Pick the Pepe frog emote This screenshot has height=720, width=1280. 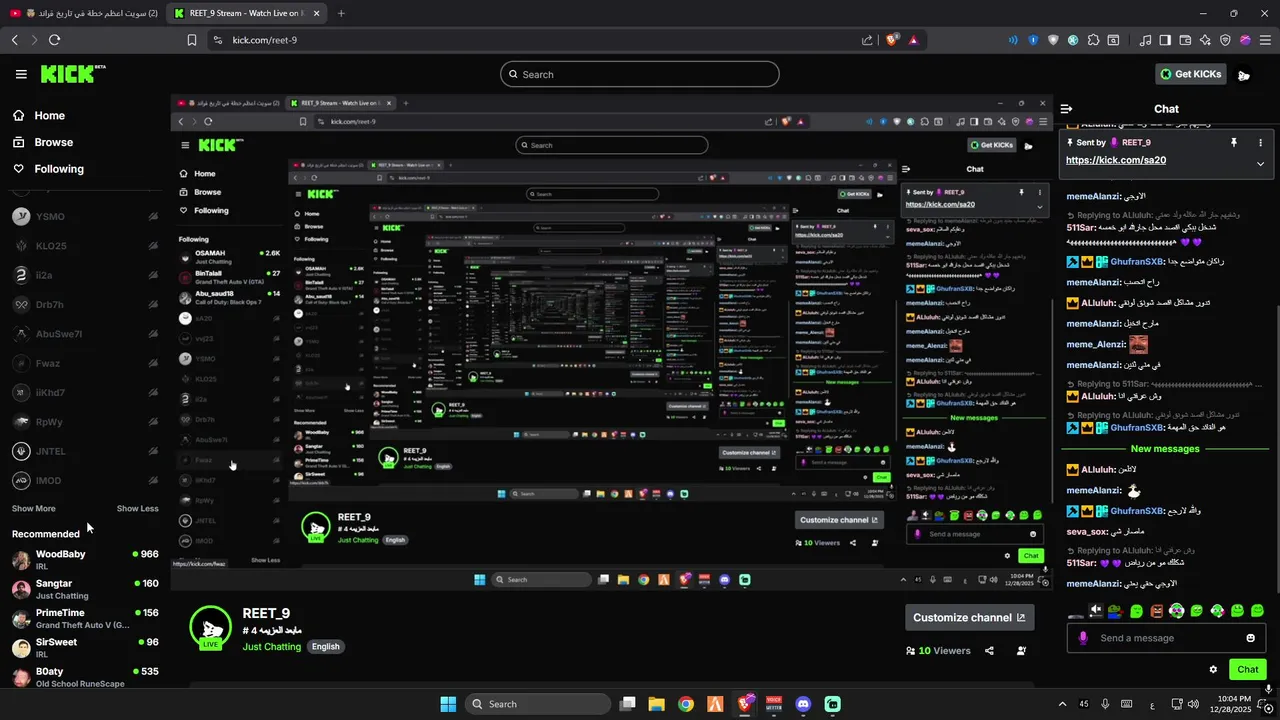tap(1116, 610)
